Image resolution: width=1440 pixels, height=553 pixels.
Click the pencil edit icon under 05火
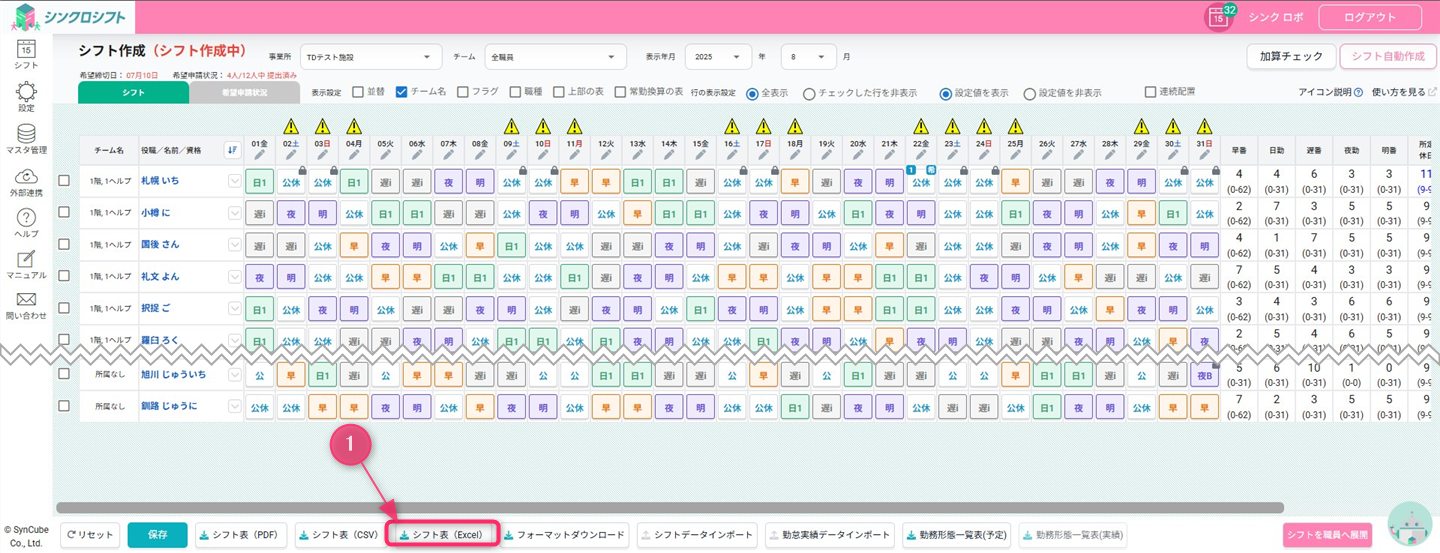(386, 155)
